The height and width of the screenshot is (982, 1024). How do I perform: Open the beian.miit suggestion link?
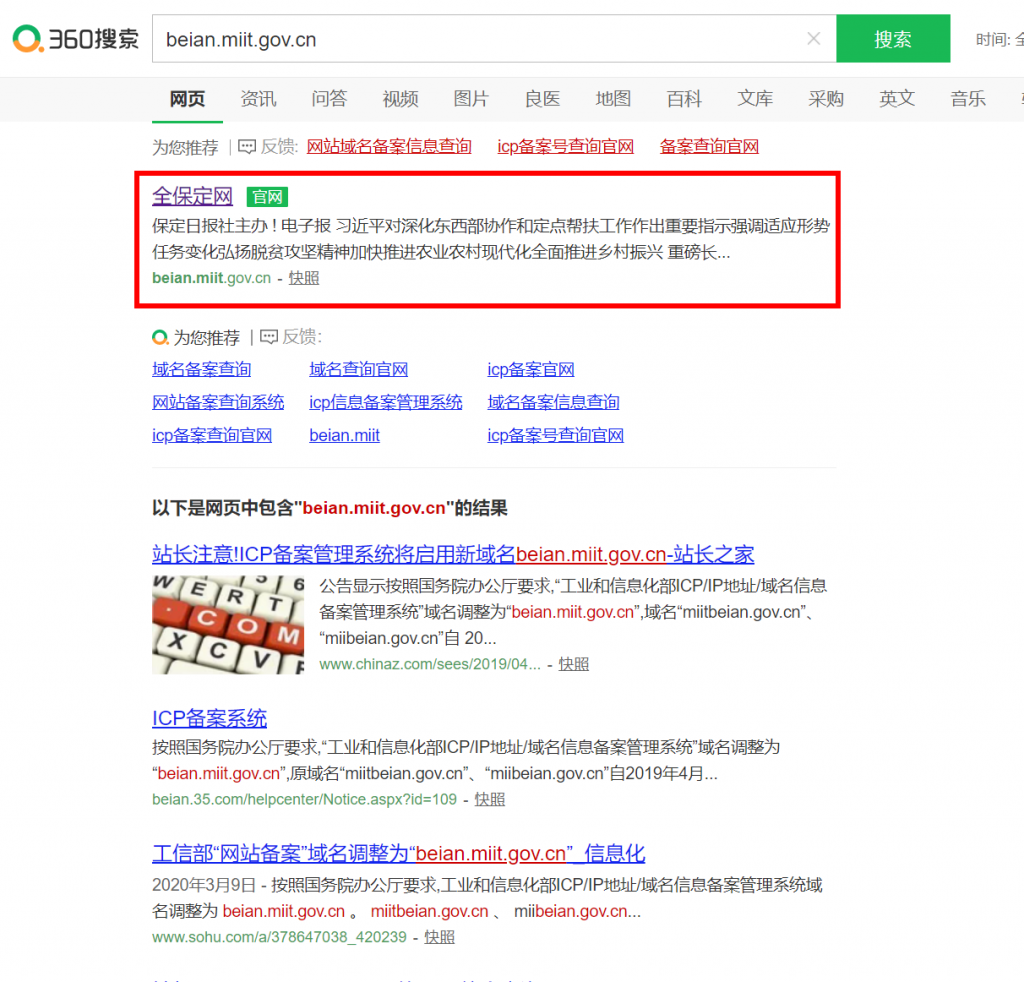click(344, 436)
